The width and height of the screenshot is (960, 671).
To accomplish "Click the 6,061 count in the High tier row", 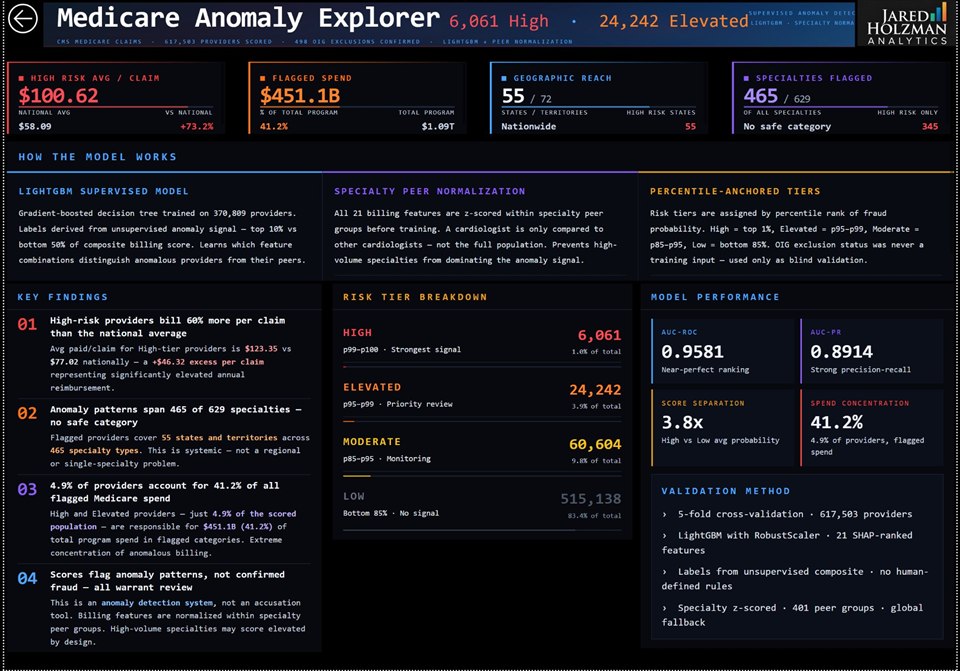I will click(x=599, y=336).
